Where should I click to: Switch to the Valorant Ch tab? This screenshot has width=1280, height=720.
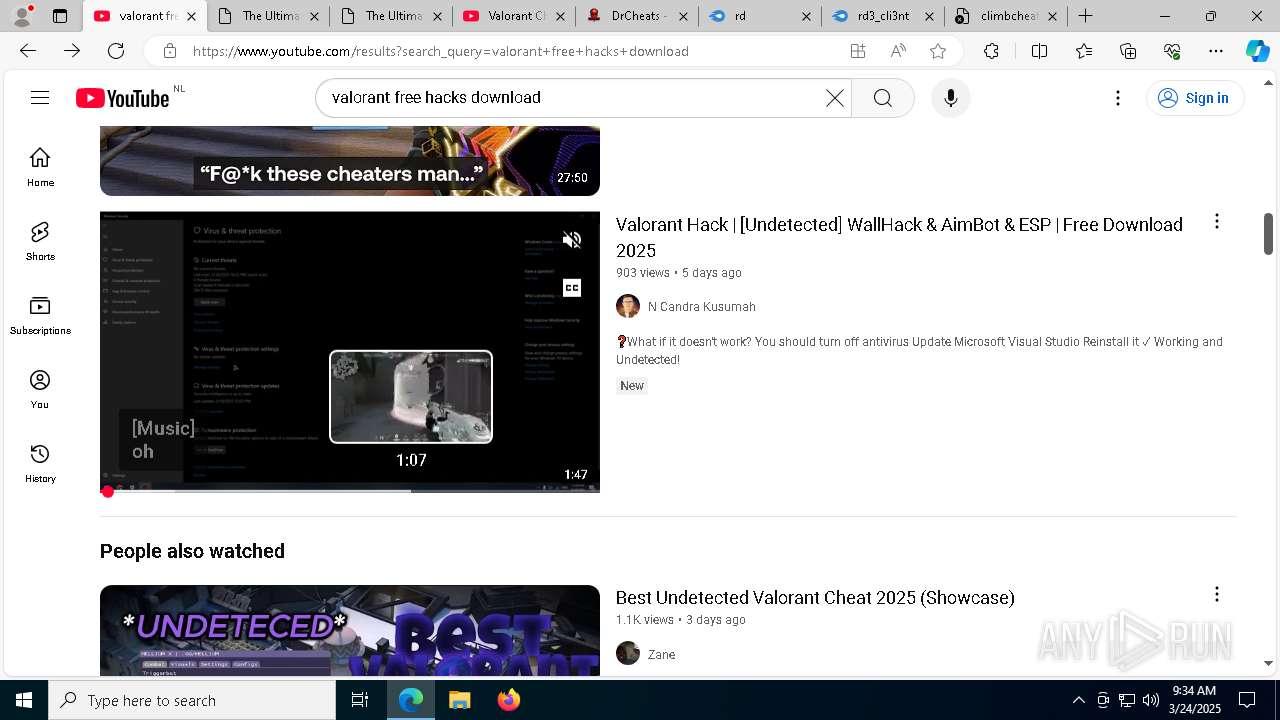tap(514, 16)
